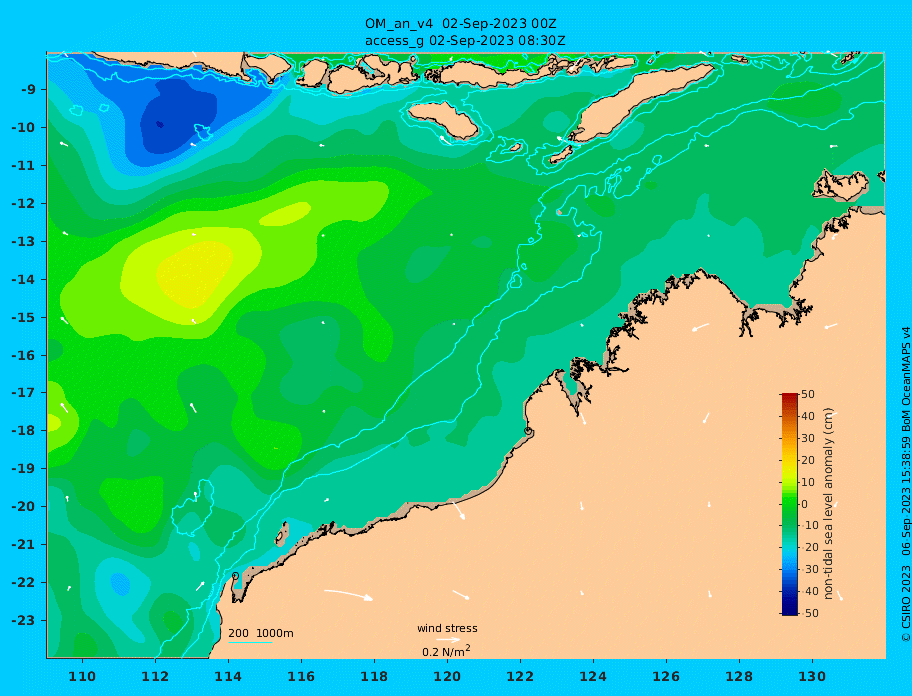Click the CSIRO copyright vertical text
Image resolution: width=912 pixels, height=696 pixels.
click(906, 484)
